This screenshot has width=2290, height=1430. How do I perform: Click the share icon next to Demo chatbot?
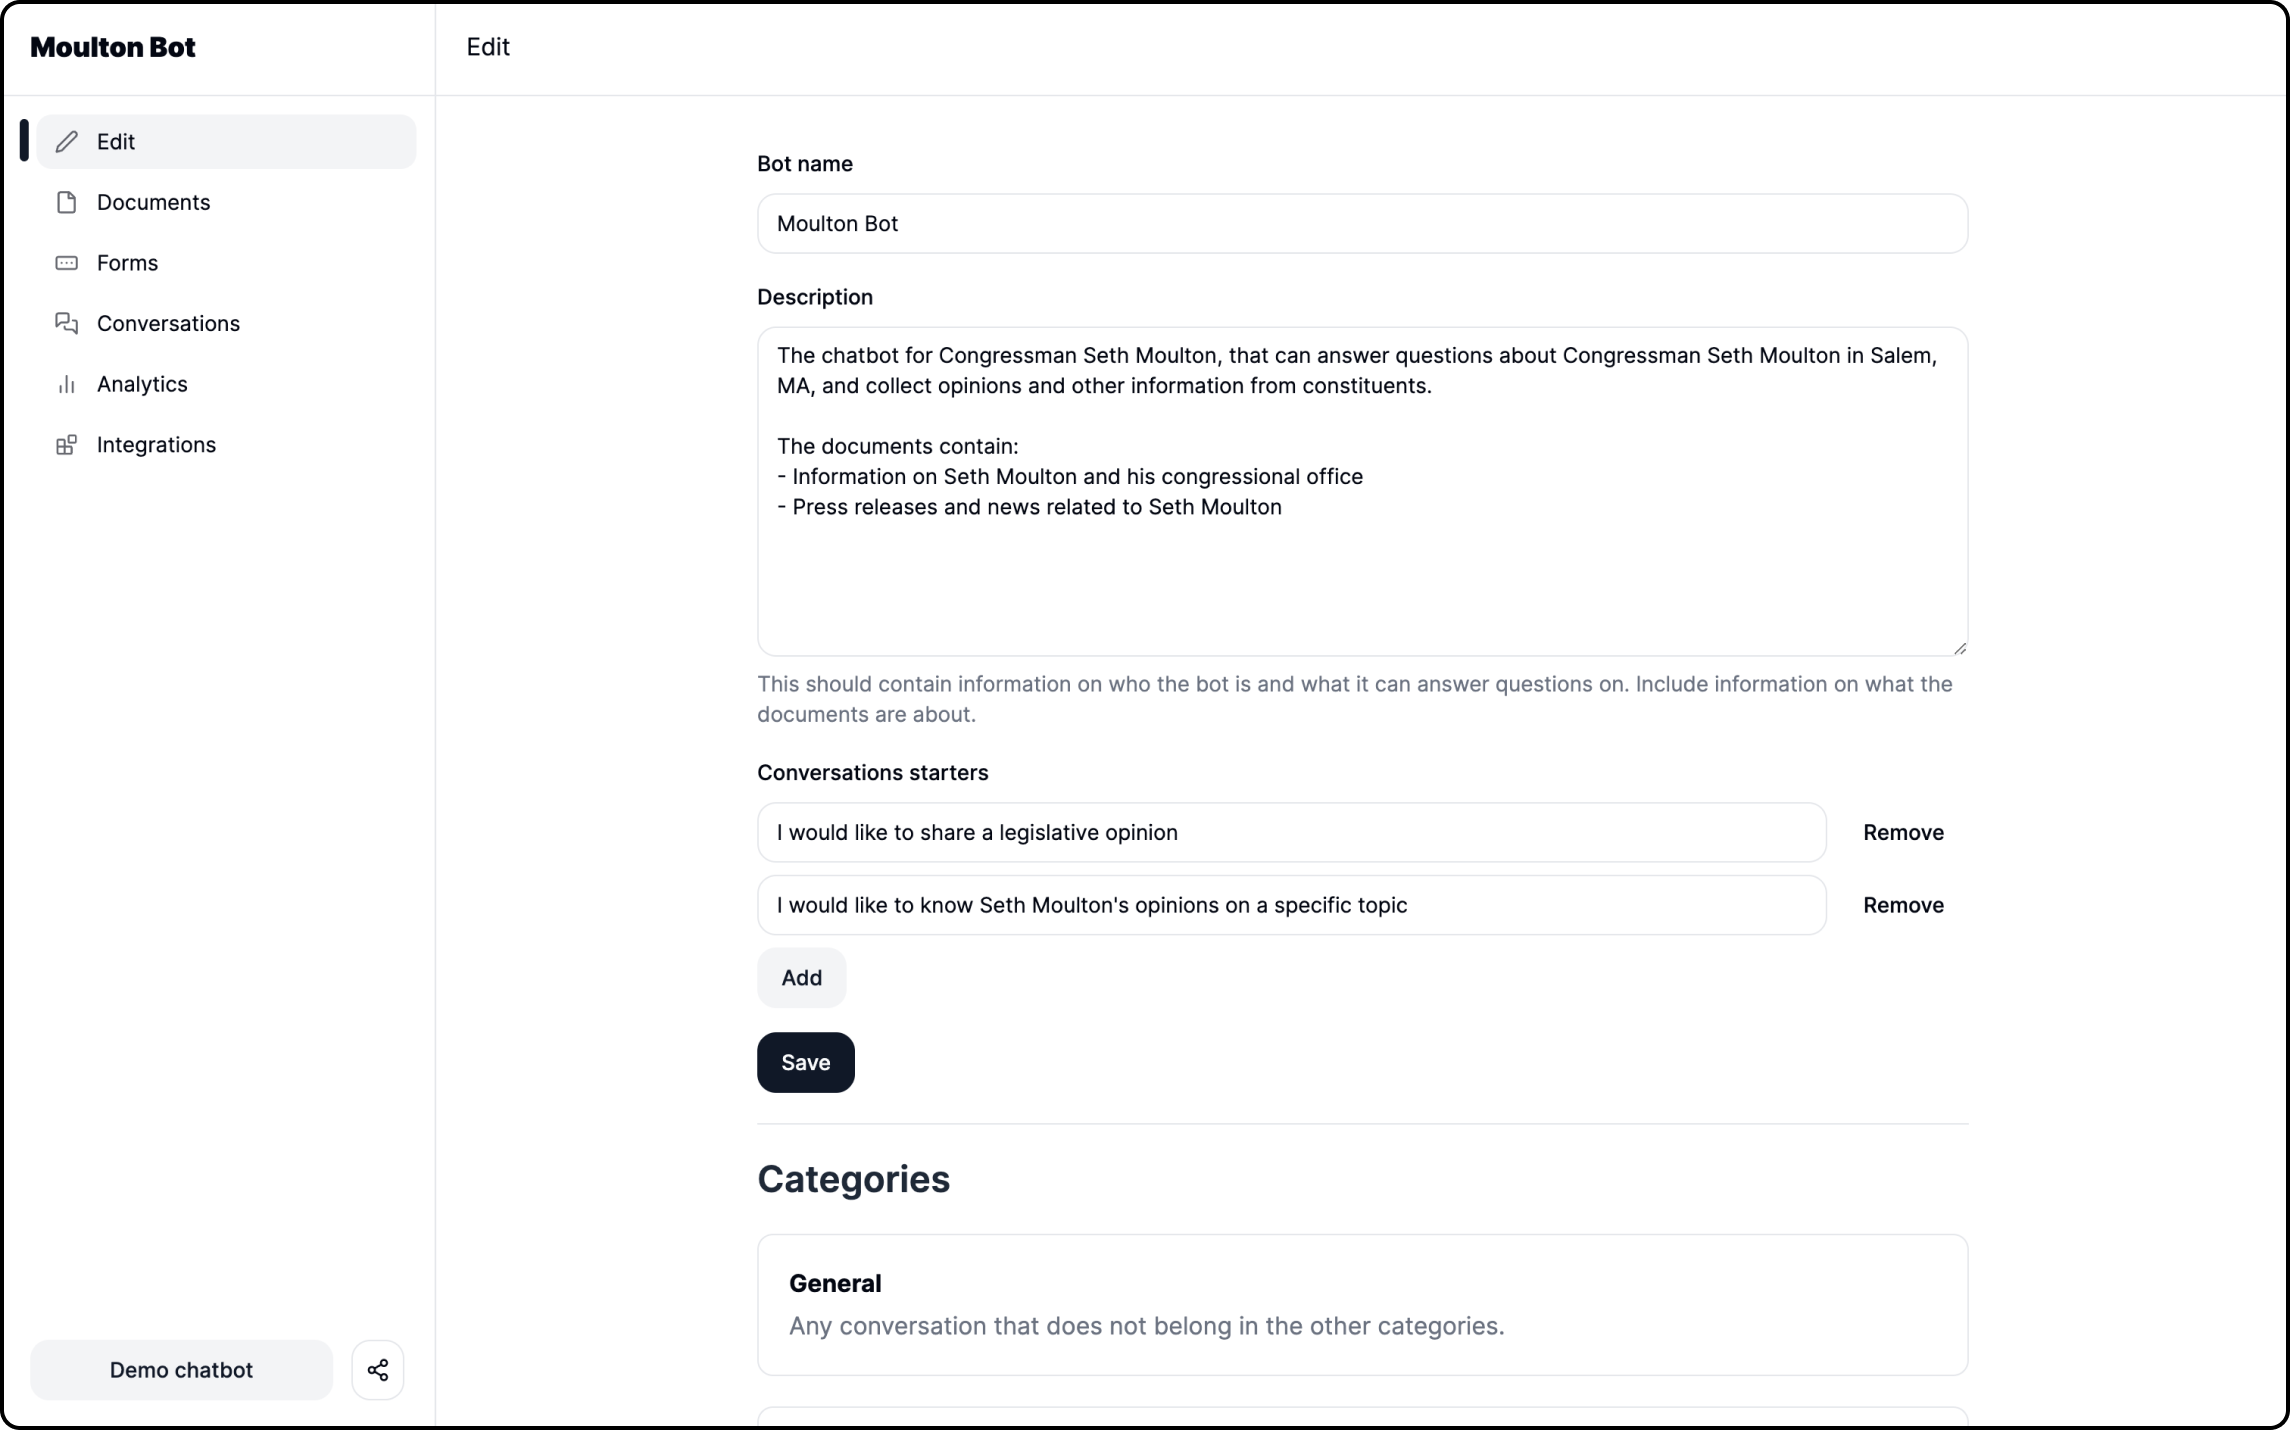click(x=377, y=1369)
